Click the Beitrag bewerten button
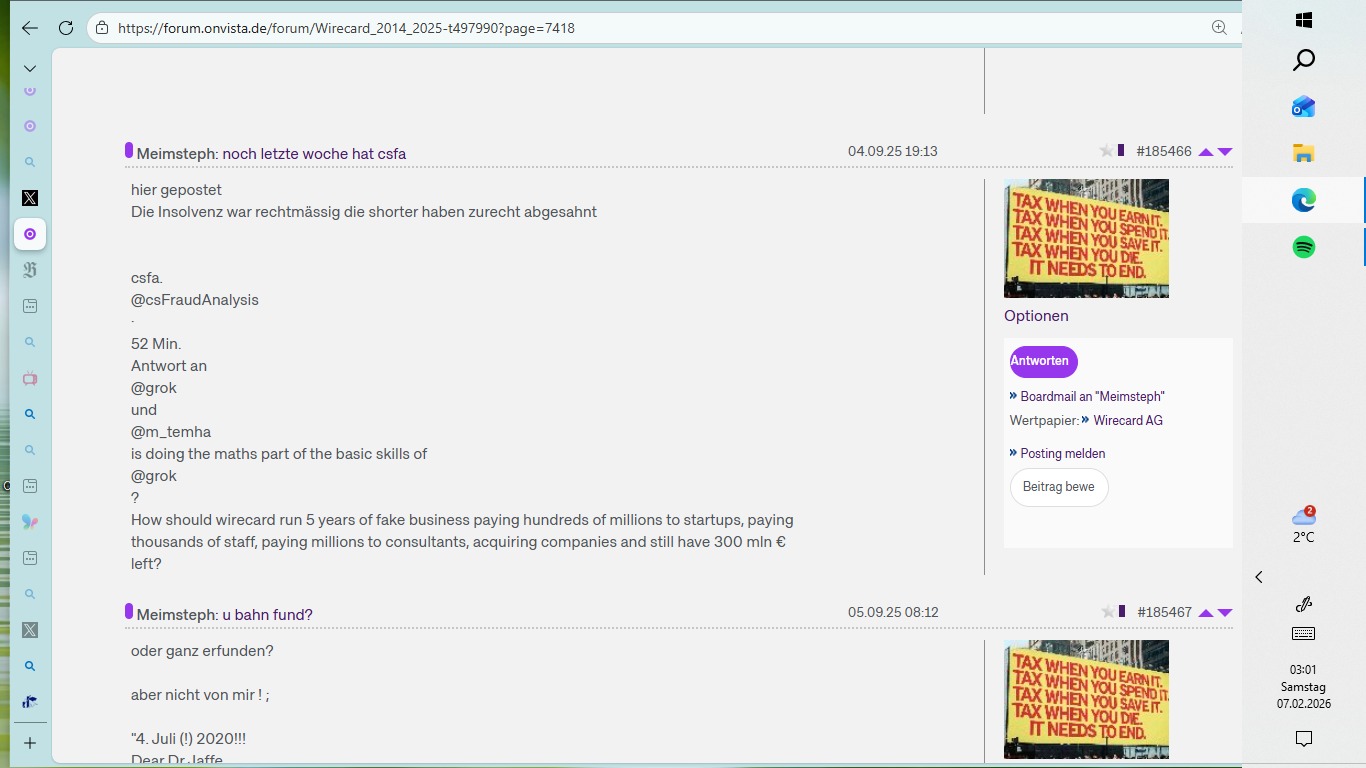1366x768 pixels. (x=1059, y=487)
